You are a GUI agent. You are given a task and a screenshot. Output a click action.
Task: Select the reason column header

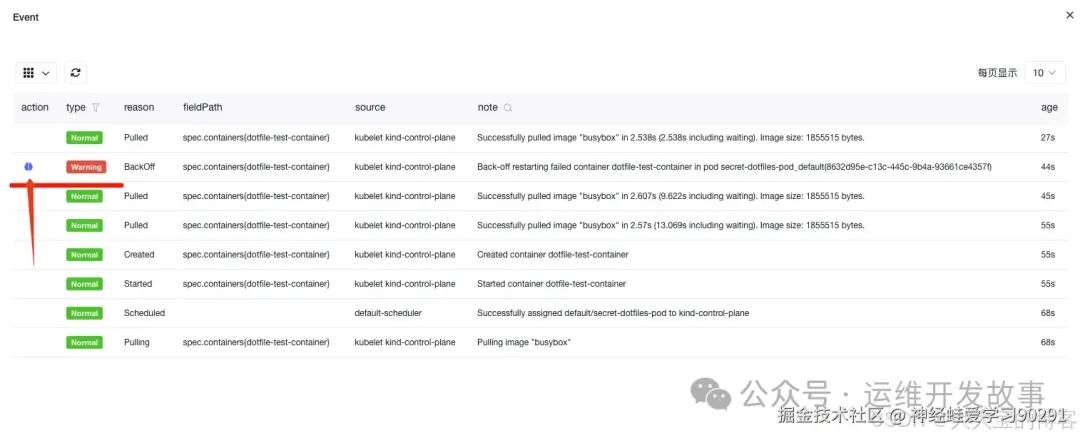click(x=139, y=107)
